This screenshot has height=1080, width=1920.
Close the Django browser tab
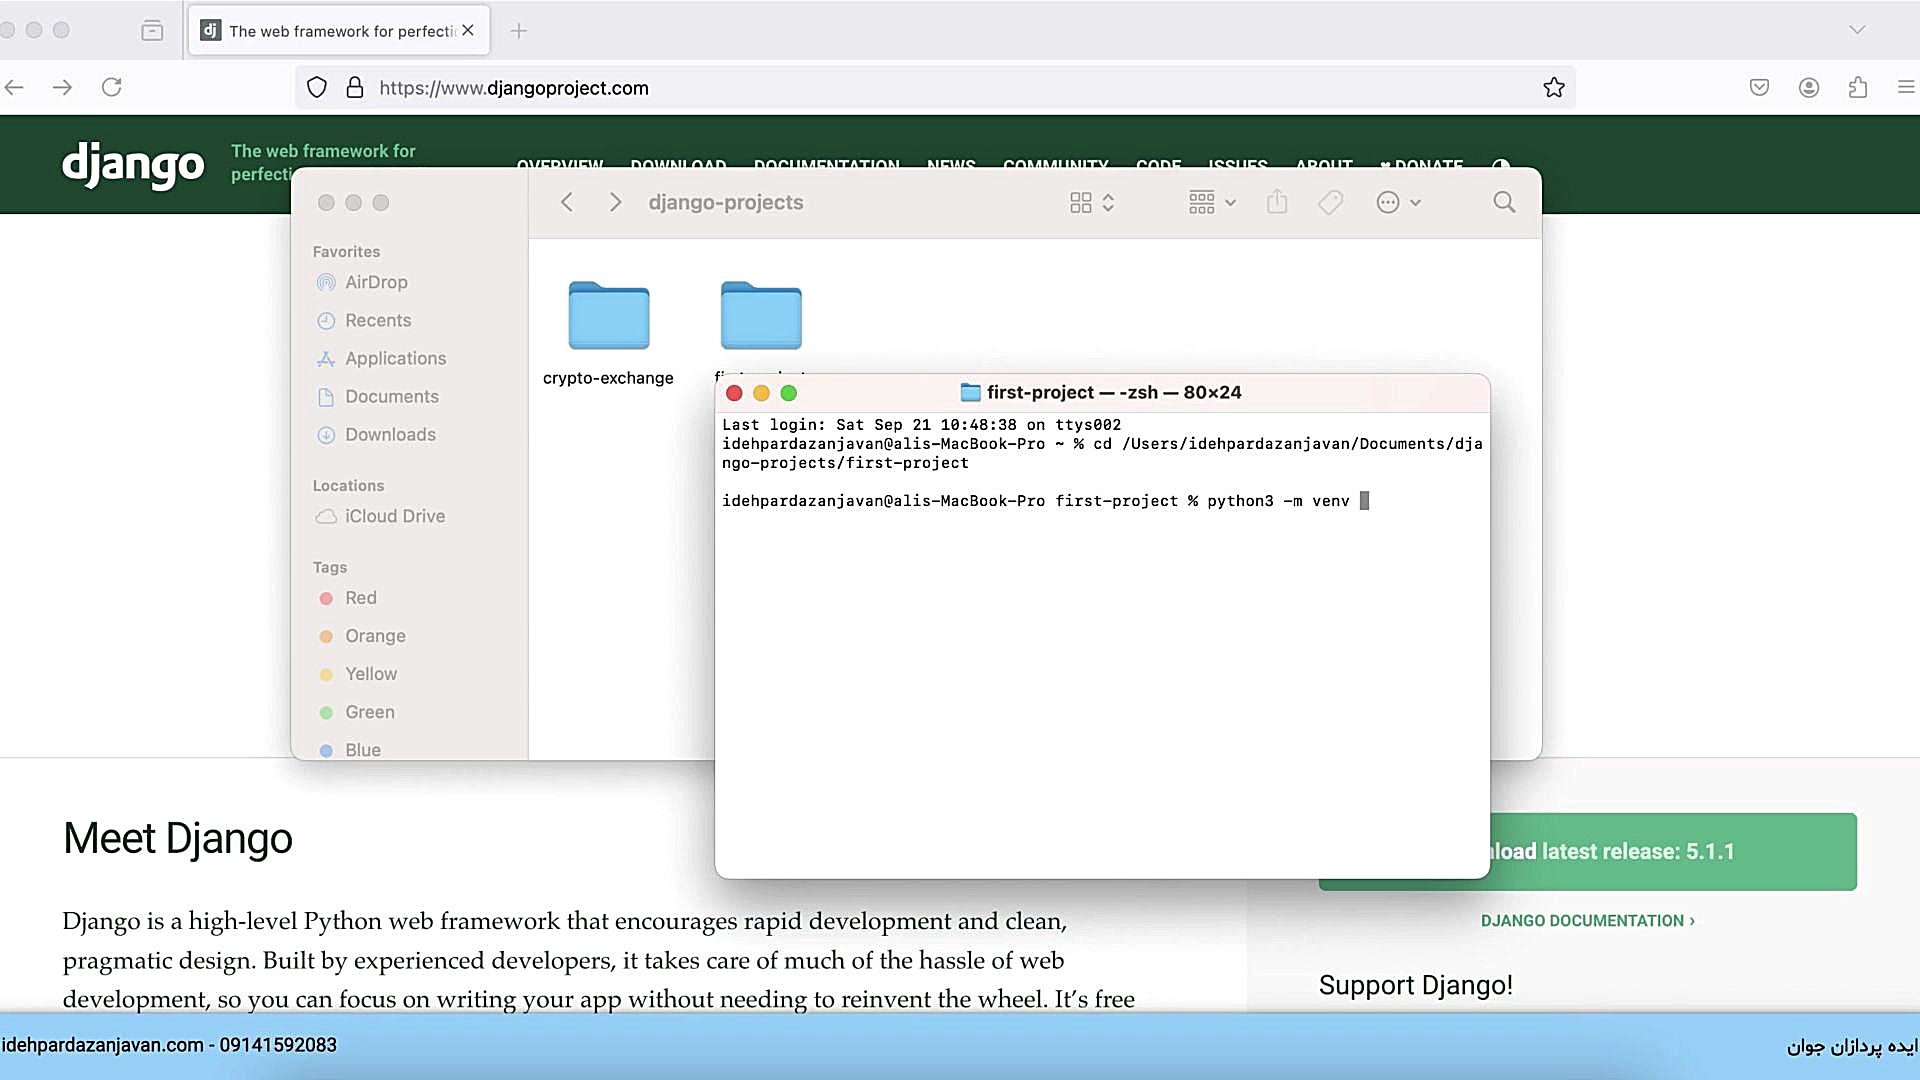click(468, 31)
